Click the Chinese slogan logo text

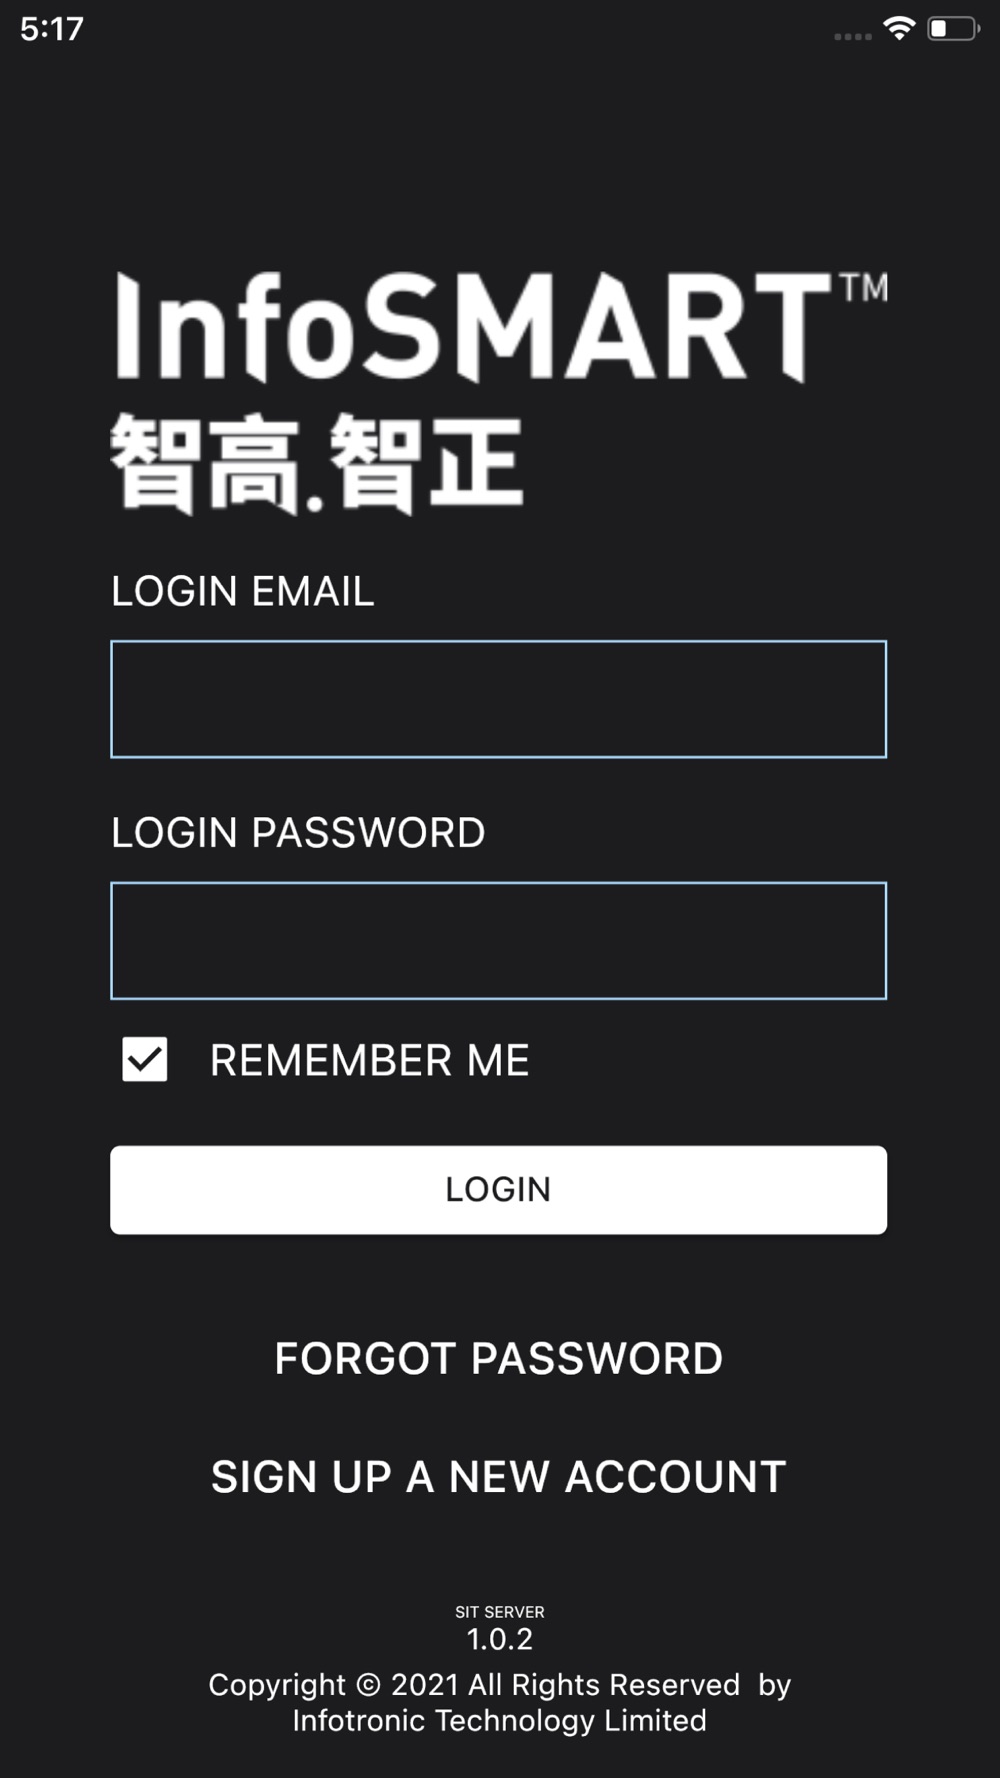pos(316,464)
